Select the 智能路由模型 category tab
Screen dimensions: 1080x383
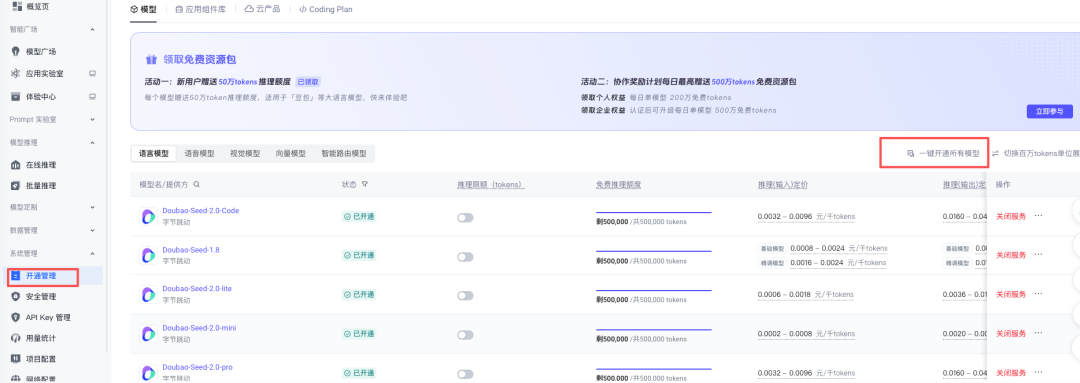pos(344,154)
